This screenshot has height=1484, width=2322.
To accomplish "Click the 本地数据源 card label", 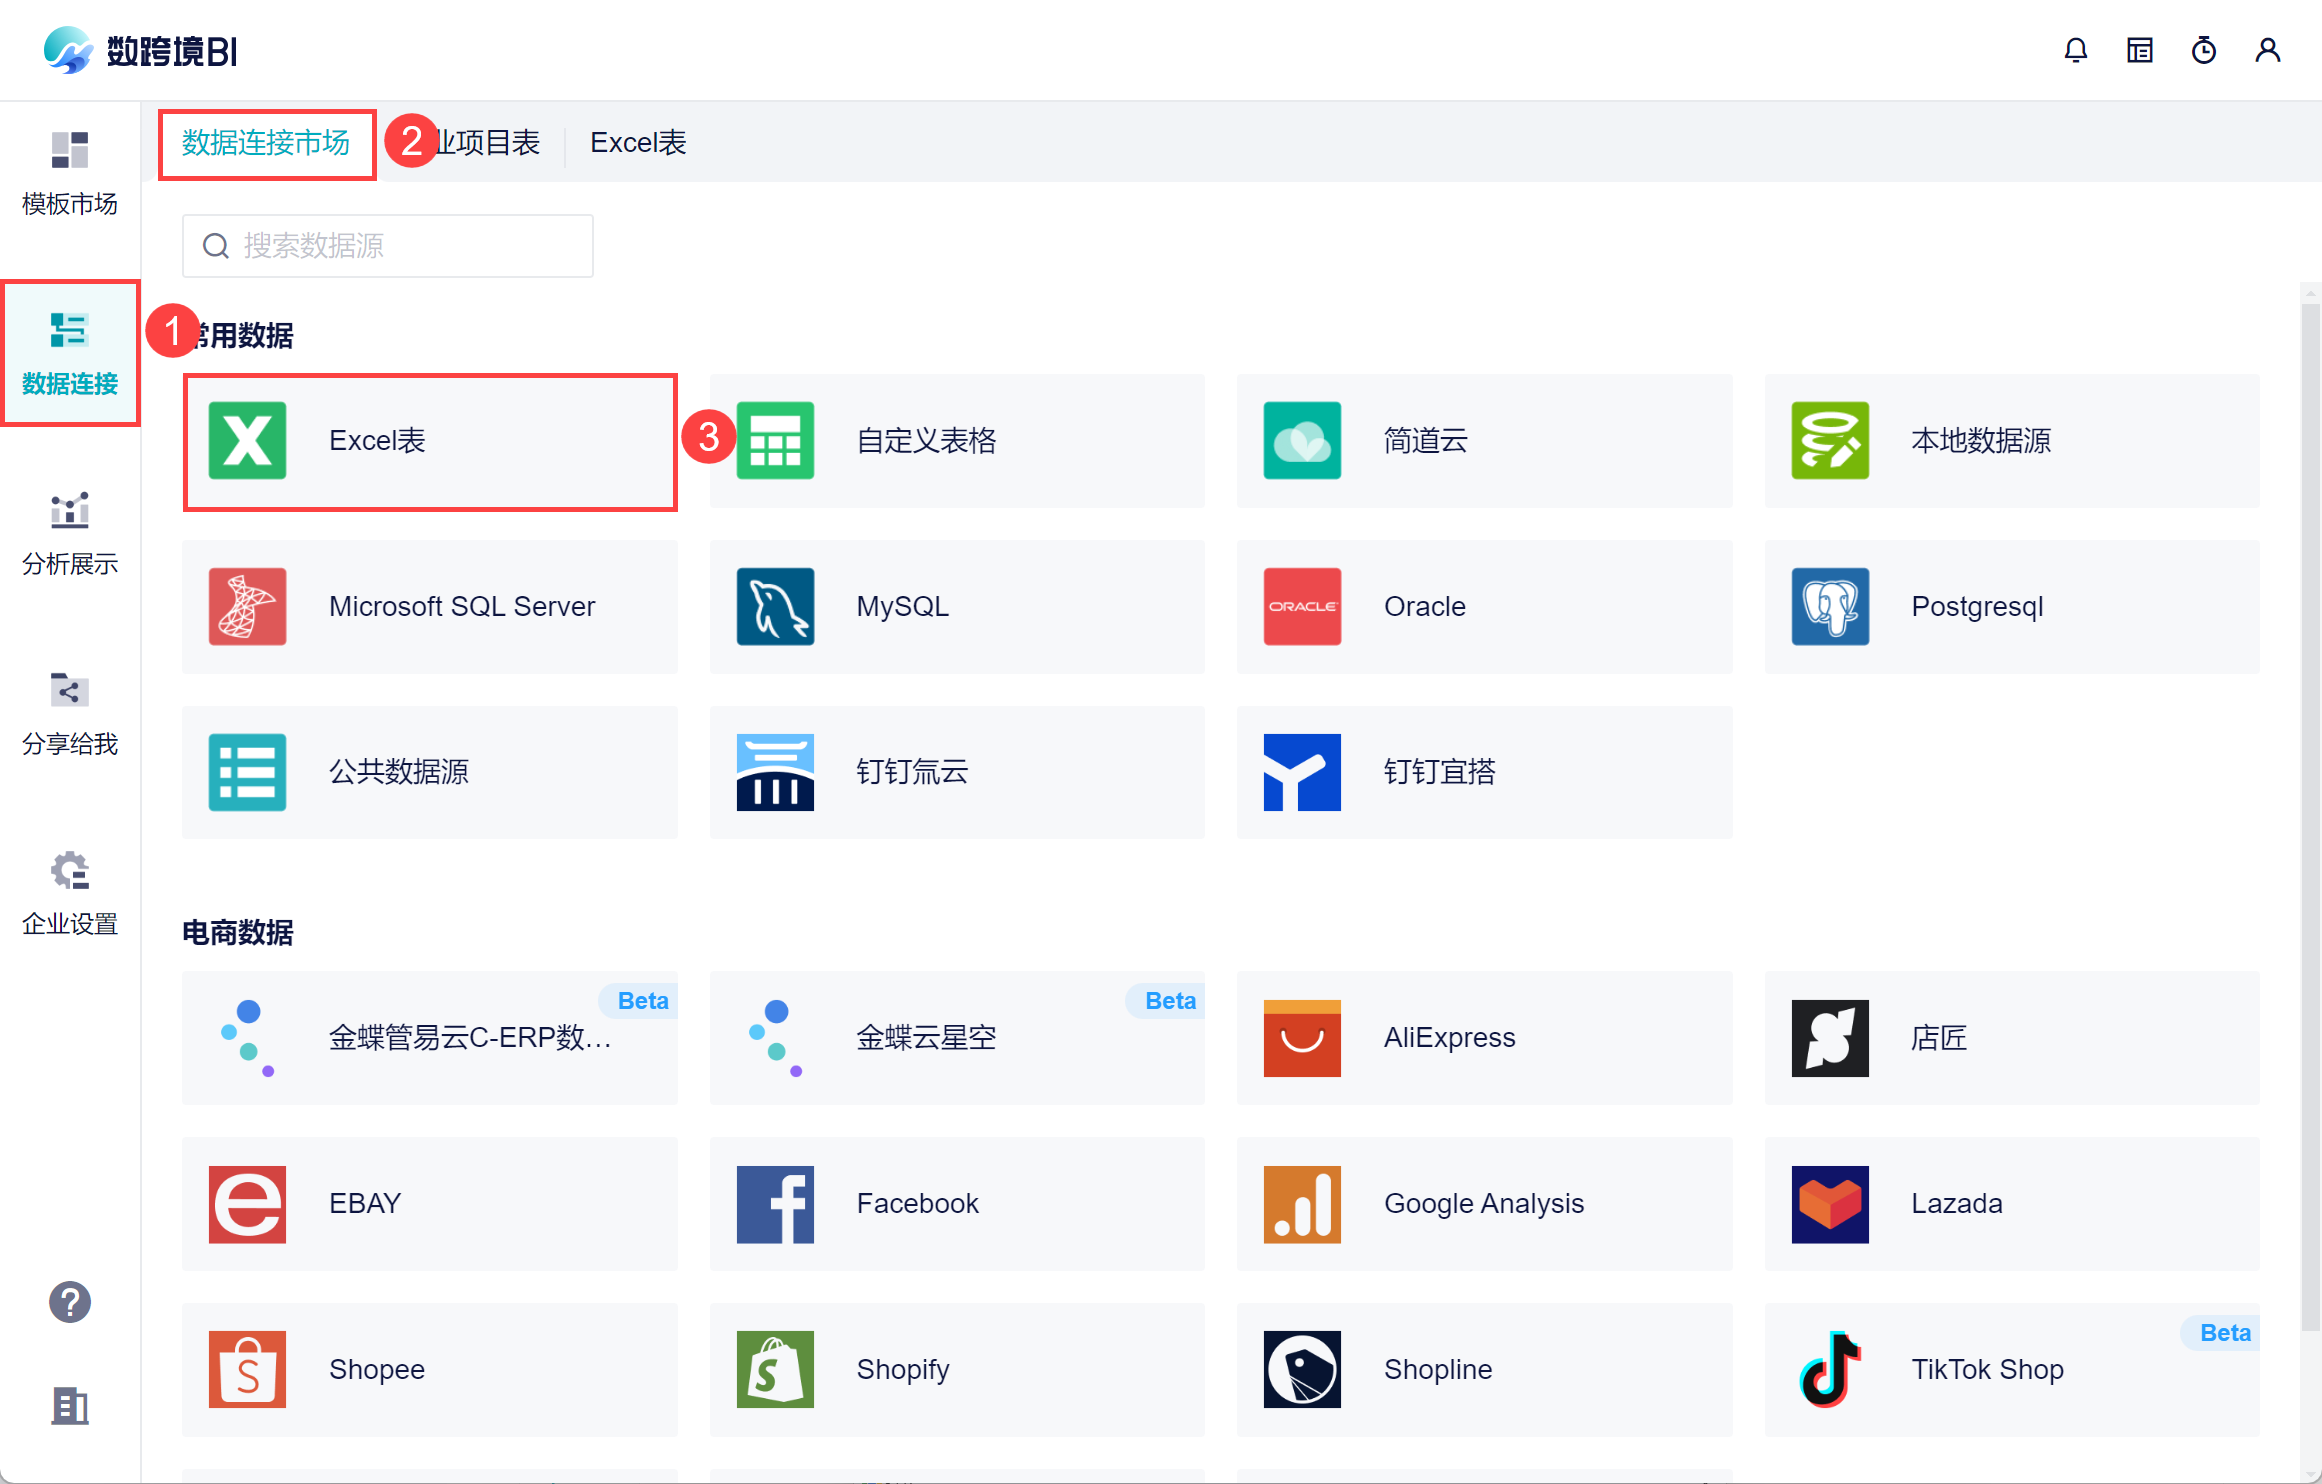I will click(1981, 441).
